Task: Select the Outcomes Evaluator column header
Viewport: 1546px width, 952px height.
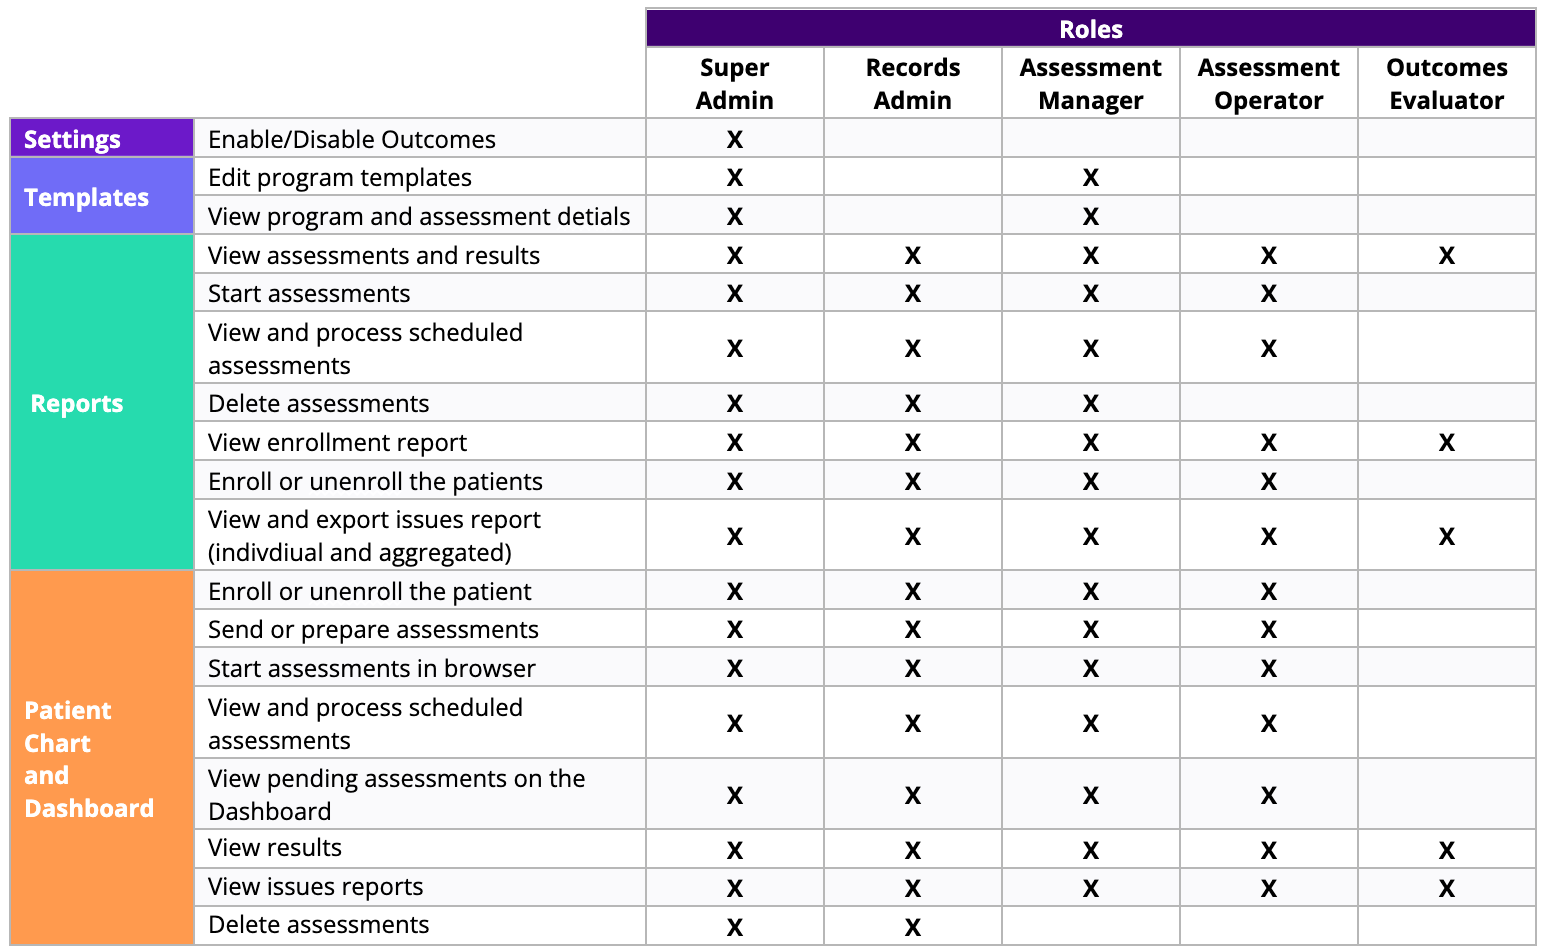Action: point(1446,83)
